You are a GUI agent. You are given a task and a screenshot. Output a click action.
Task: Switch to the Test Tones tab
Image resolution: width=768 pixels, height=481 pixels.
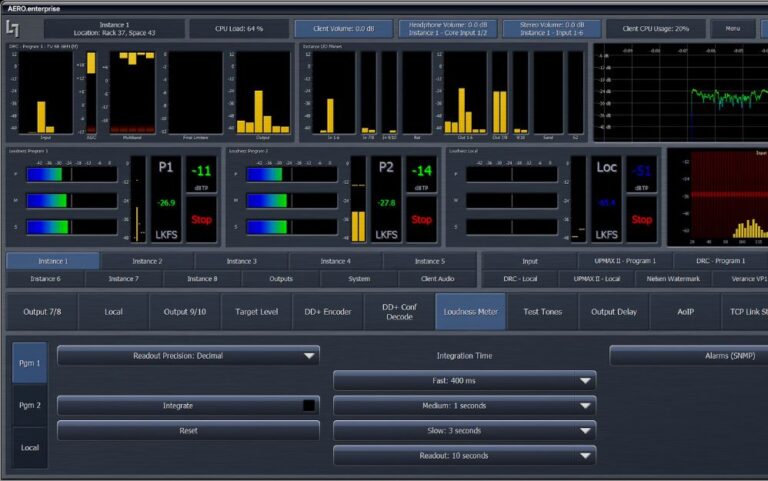(543, 312)
